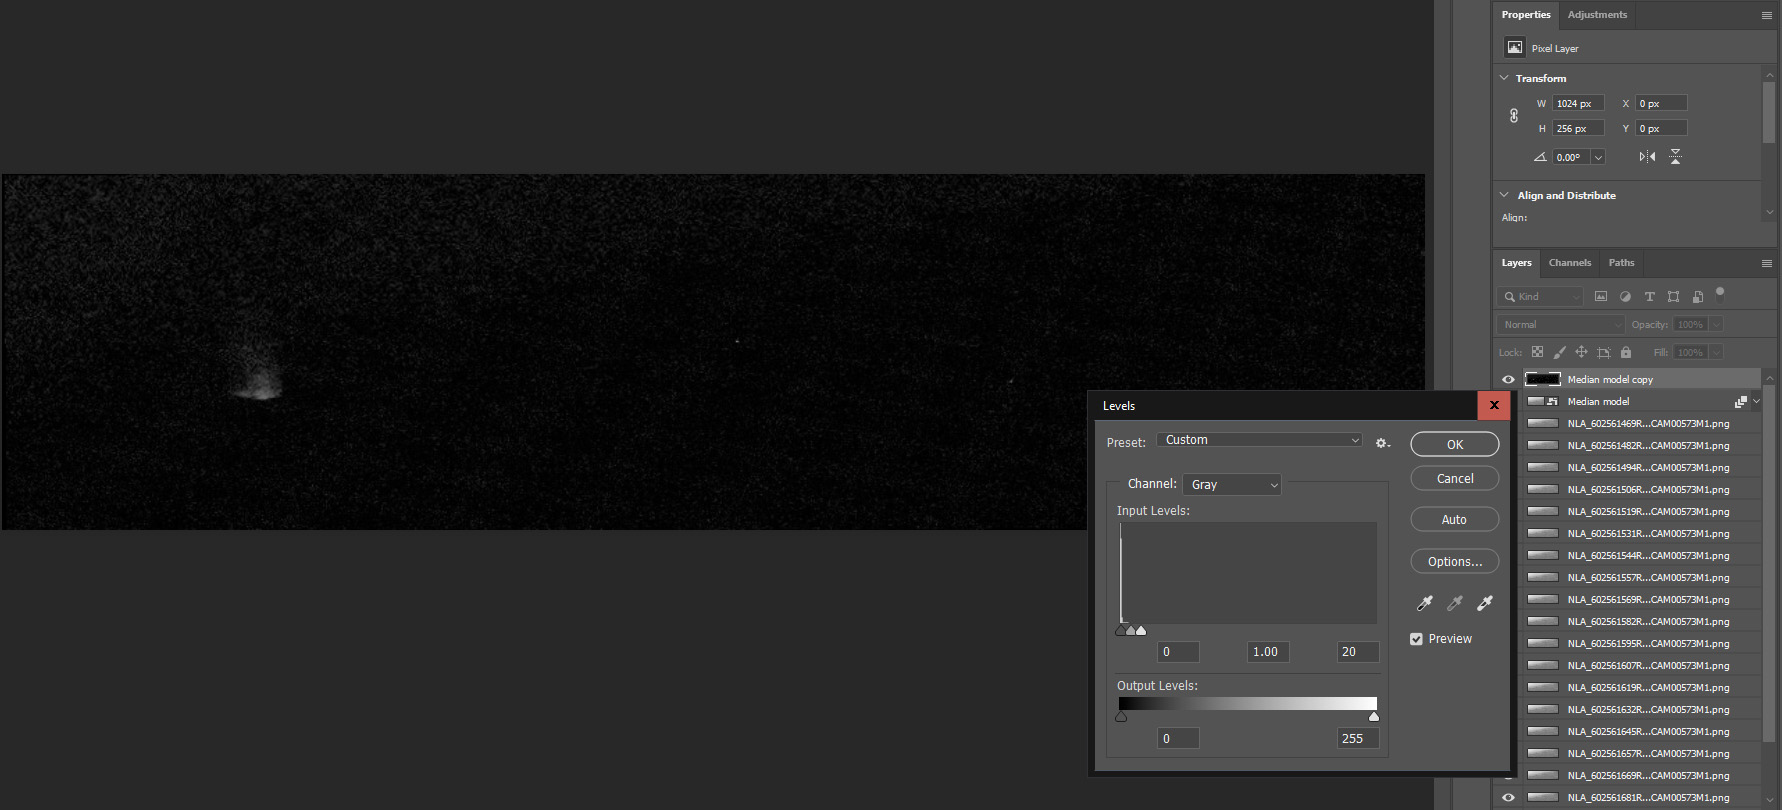Click the flip horizontal icon in Transform

pos(1647,157)
